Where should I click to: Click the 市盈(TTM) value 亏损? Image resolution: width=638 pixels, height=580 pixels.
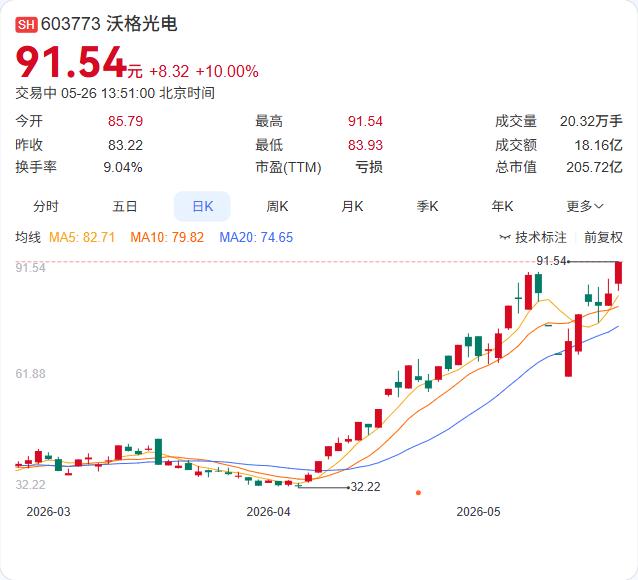point(369,167)
